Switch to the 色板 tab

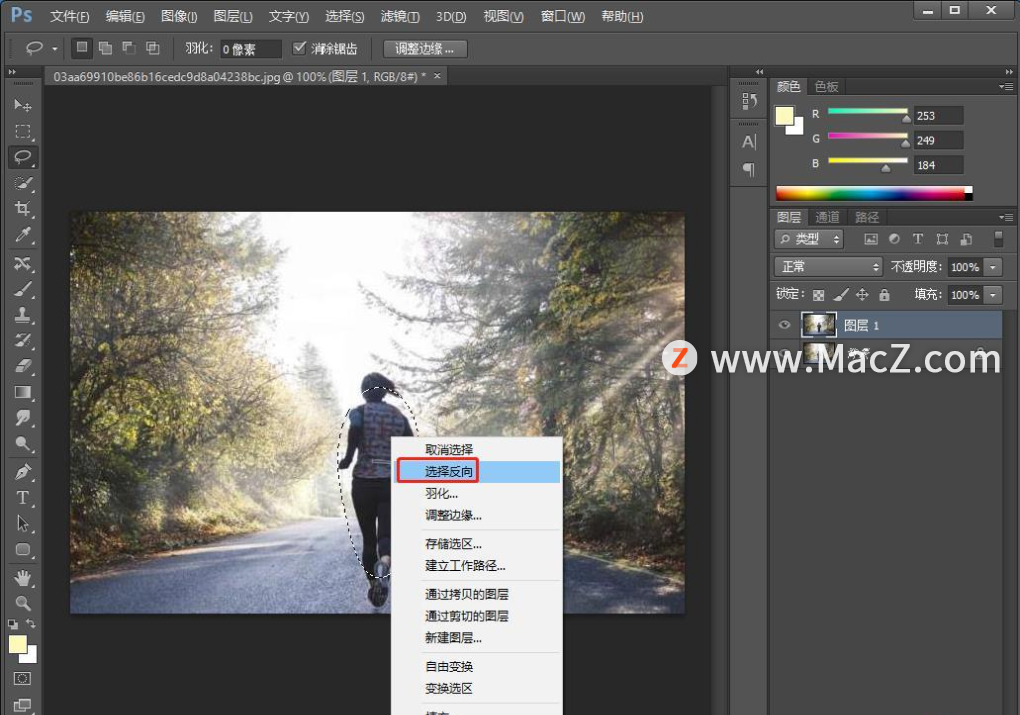[827, 87]
